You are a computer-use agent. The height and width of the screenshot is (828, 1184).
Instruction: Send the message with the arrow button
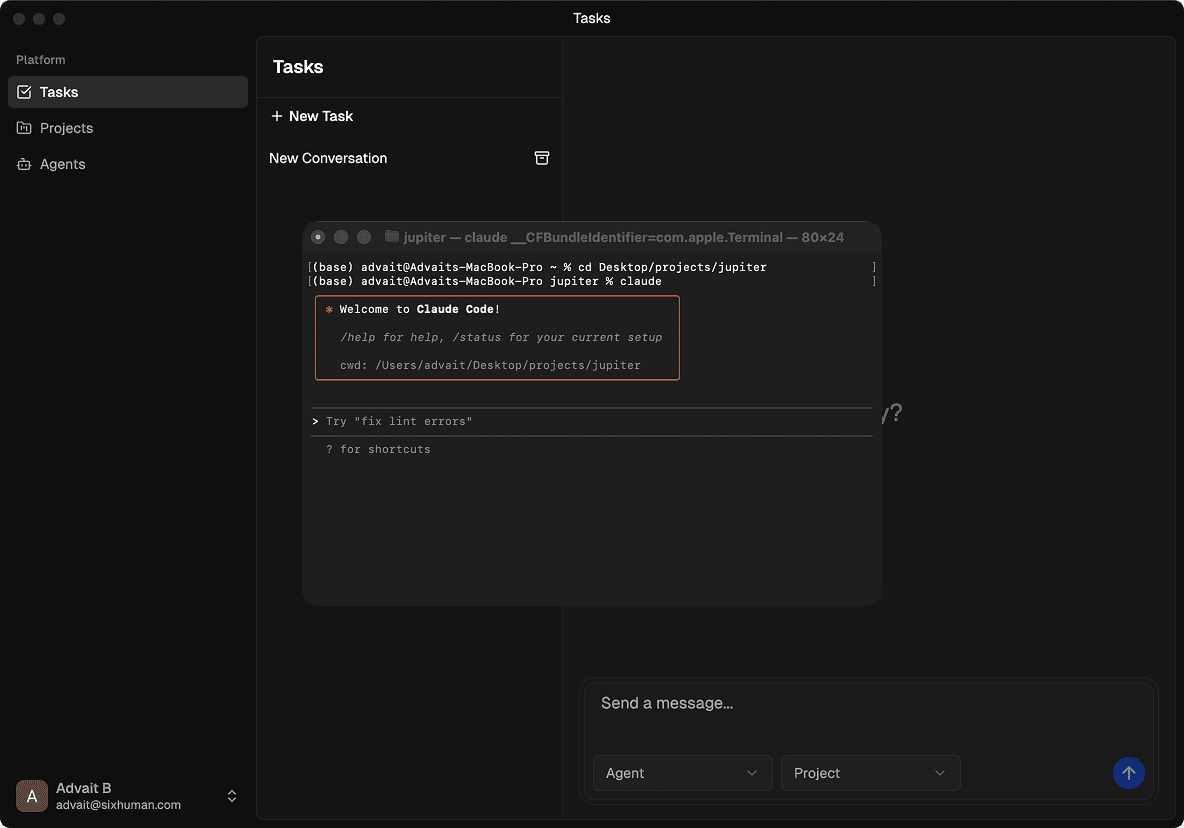tap(1128, 773)
